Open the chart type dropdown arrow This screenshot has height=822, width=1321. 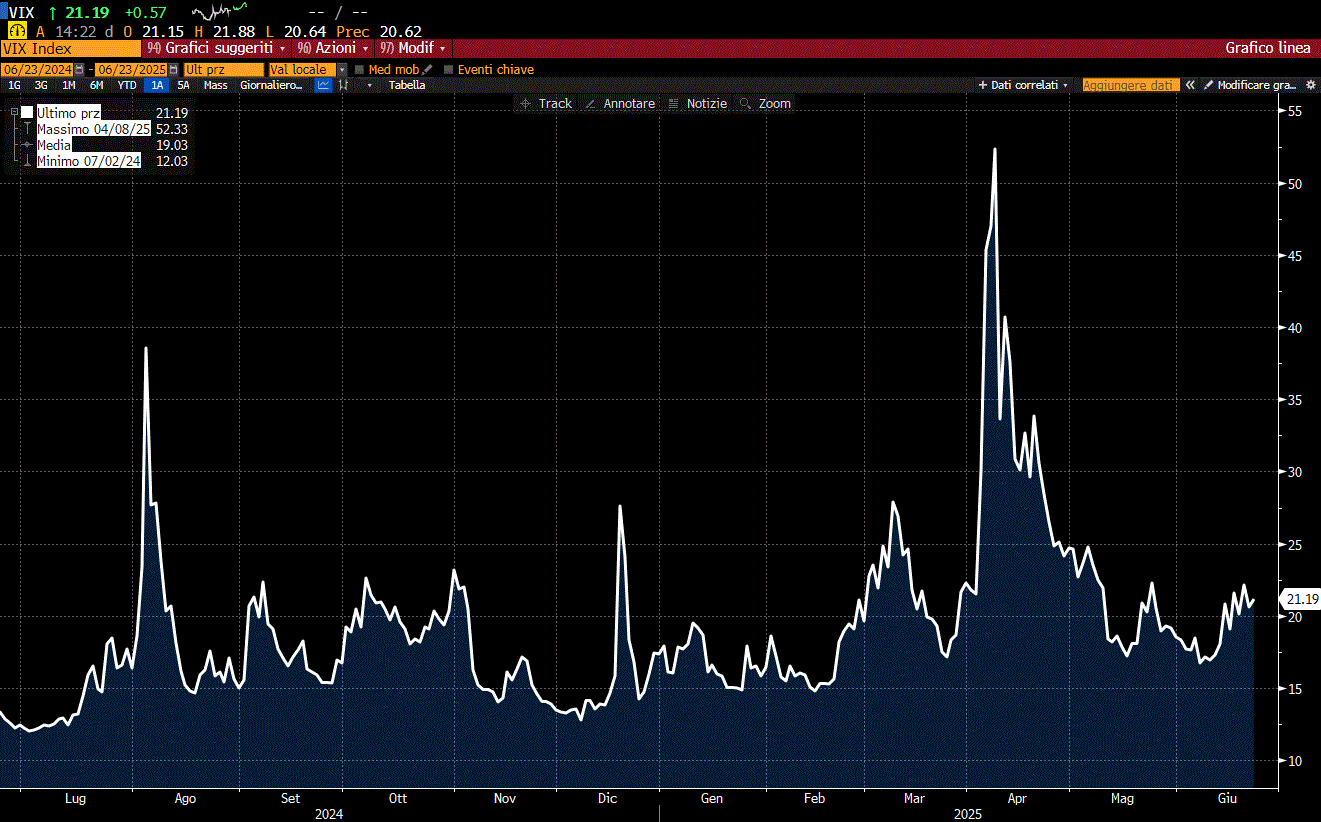[x=370, y=85]
